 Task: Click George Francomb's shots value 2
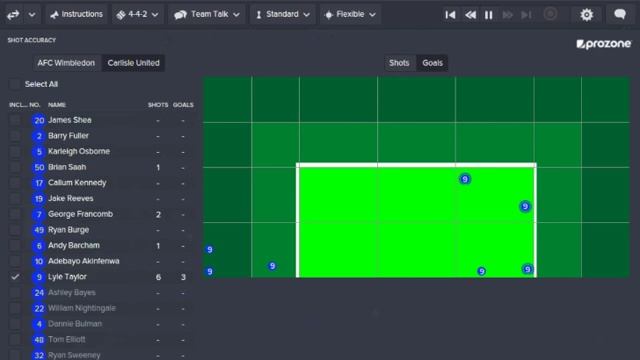(x=158, y=214)
